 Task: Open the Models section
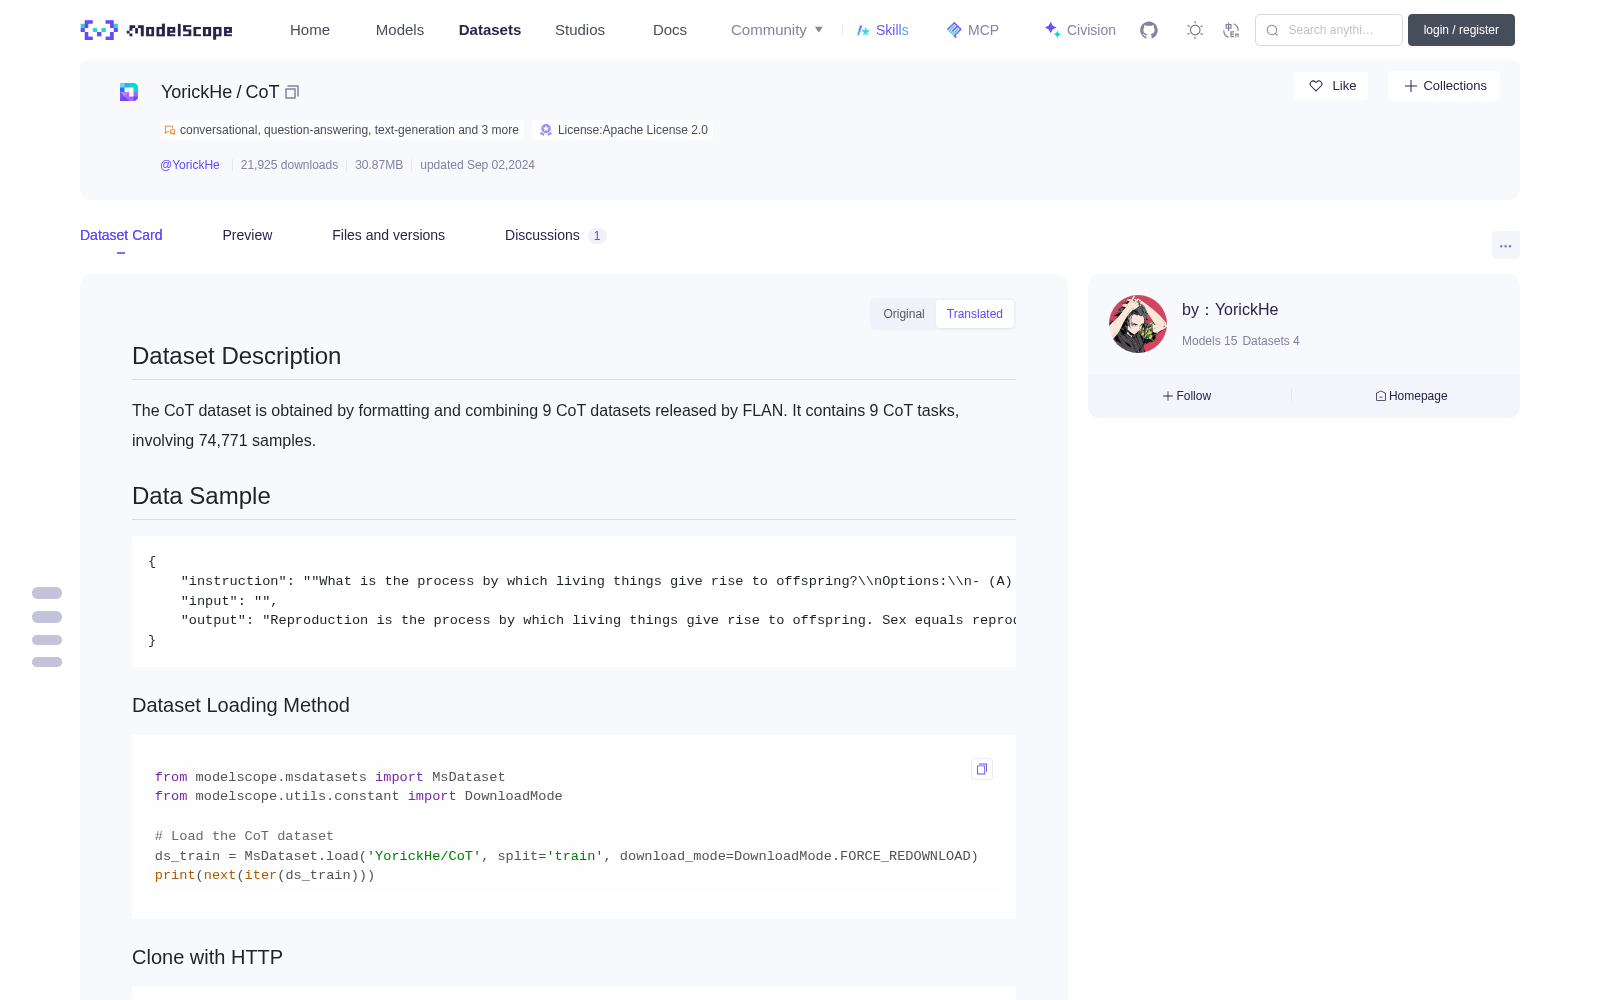pyautogui.click(x=400, y=30)
